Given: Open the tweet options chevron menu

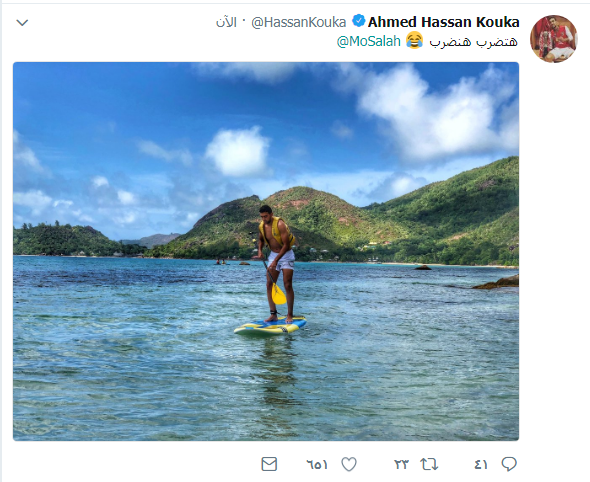Looking at the screenshot, I should pyautogui.click(x=22, y=23).
